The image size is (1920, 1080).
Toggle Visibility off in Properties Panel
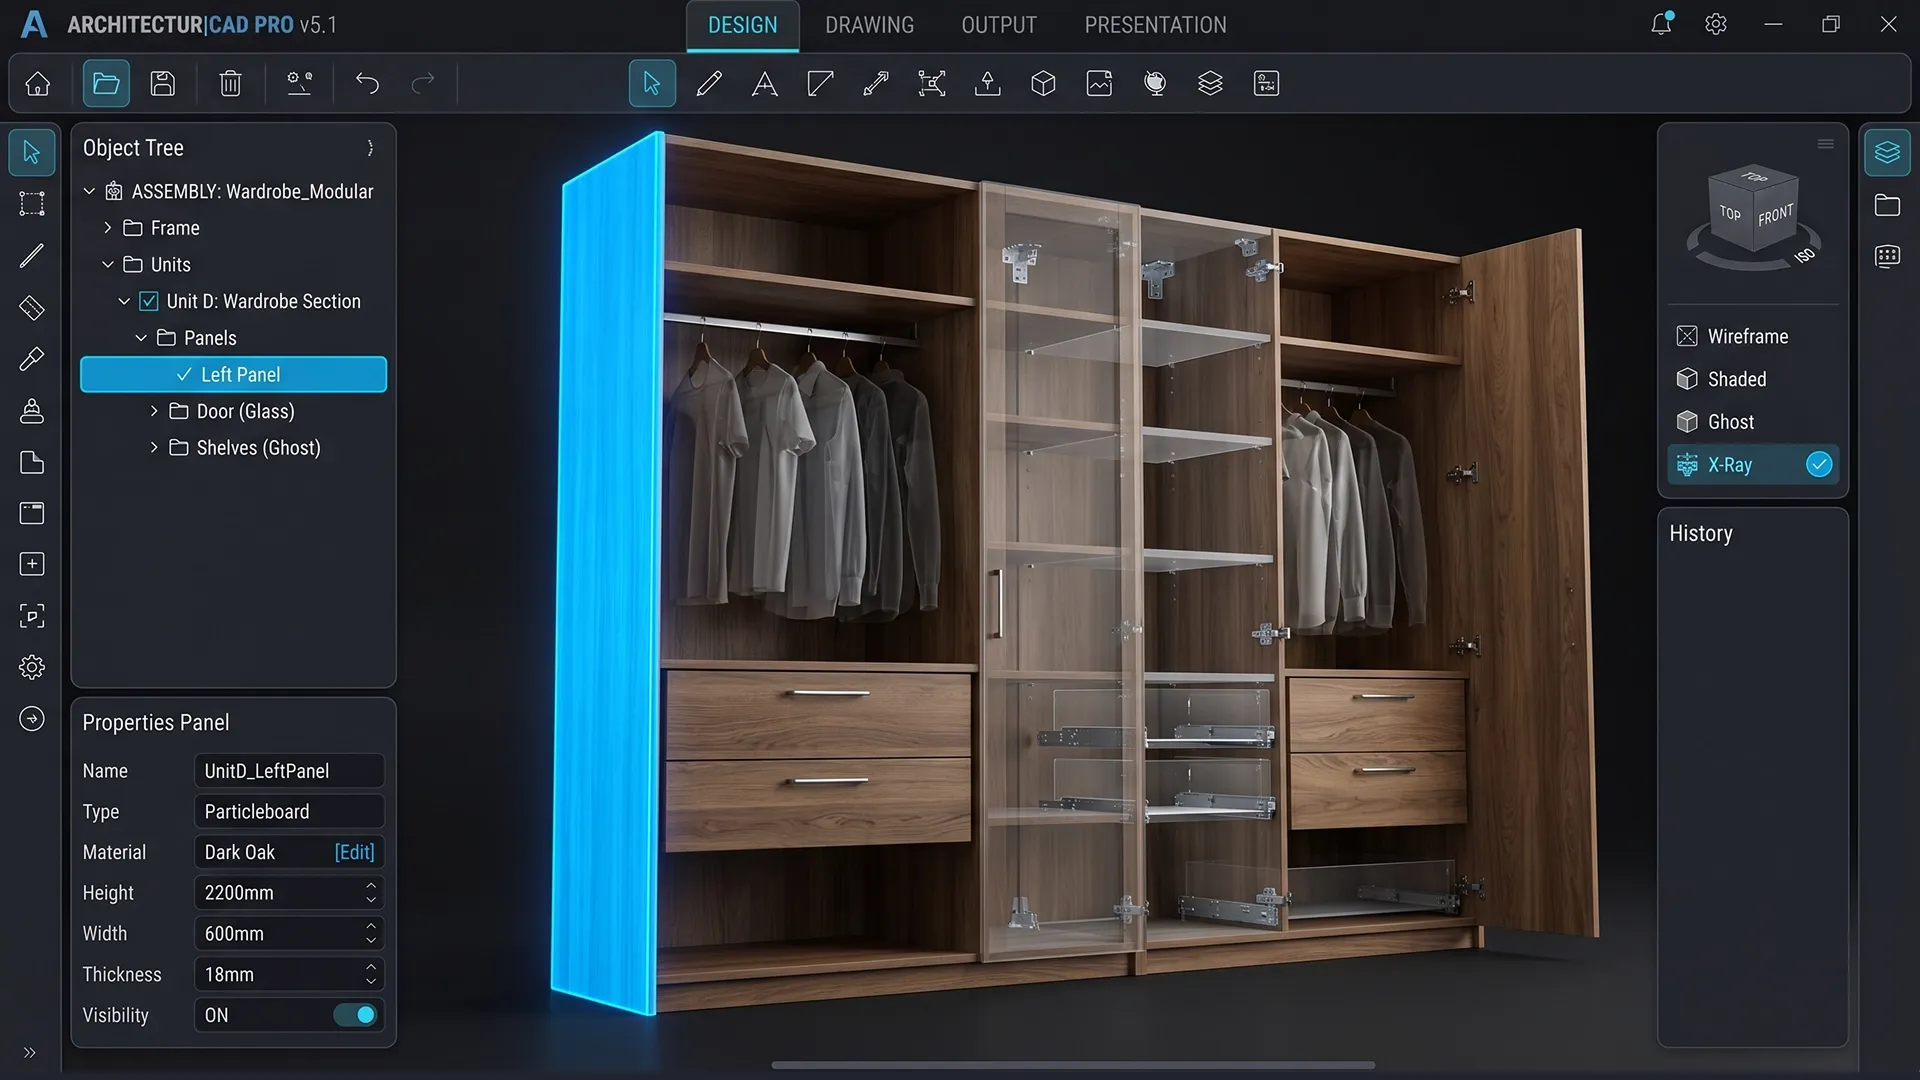coord(354,1015)
